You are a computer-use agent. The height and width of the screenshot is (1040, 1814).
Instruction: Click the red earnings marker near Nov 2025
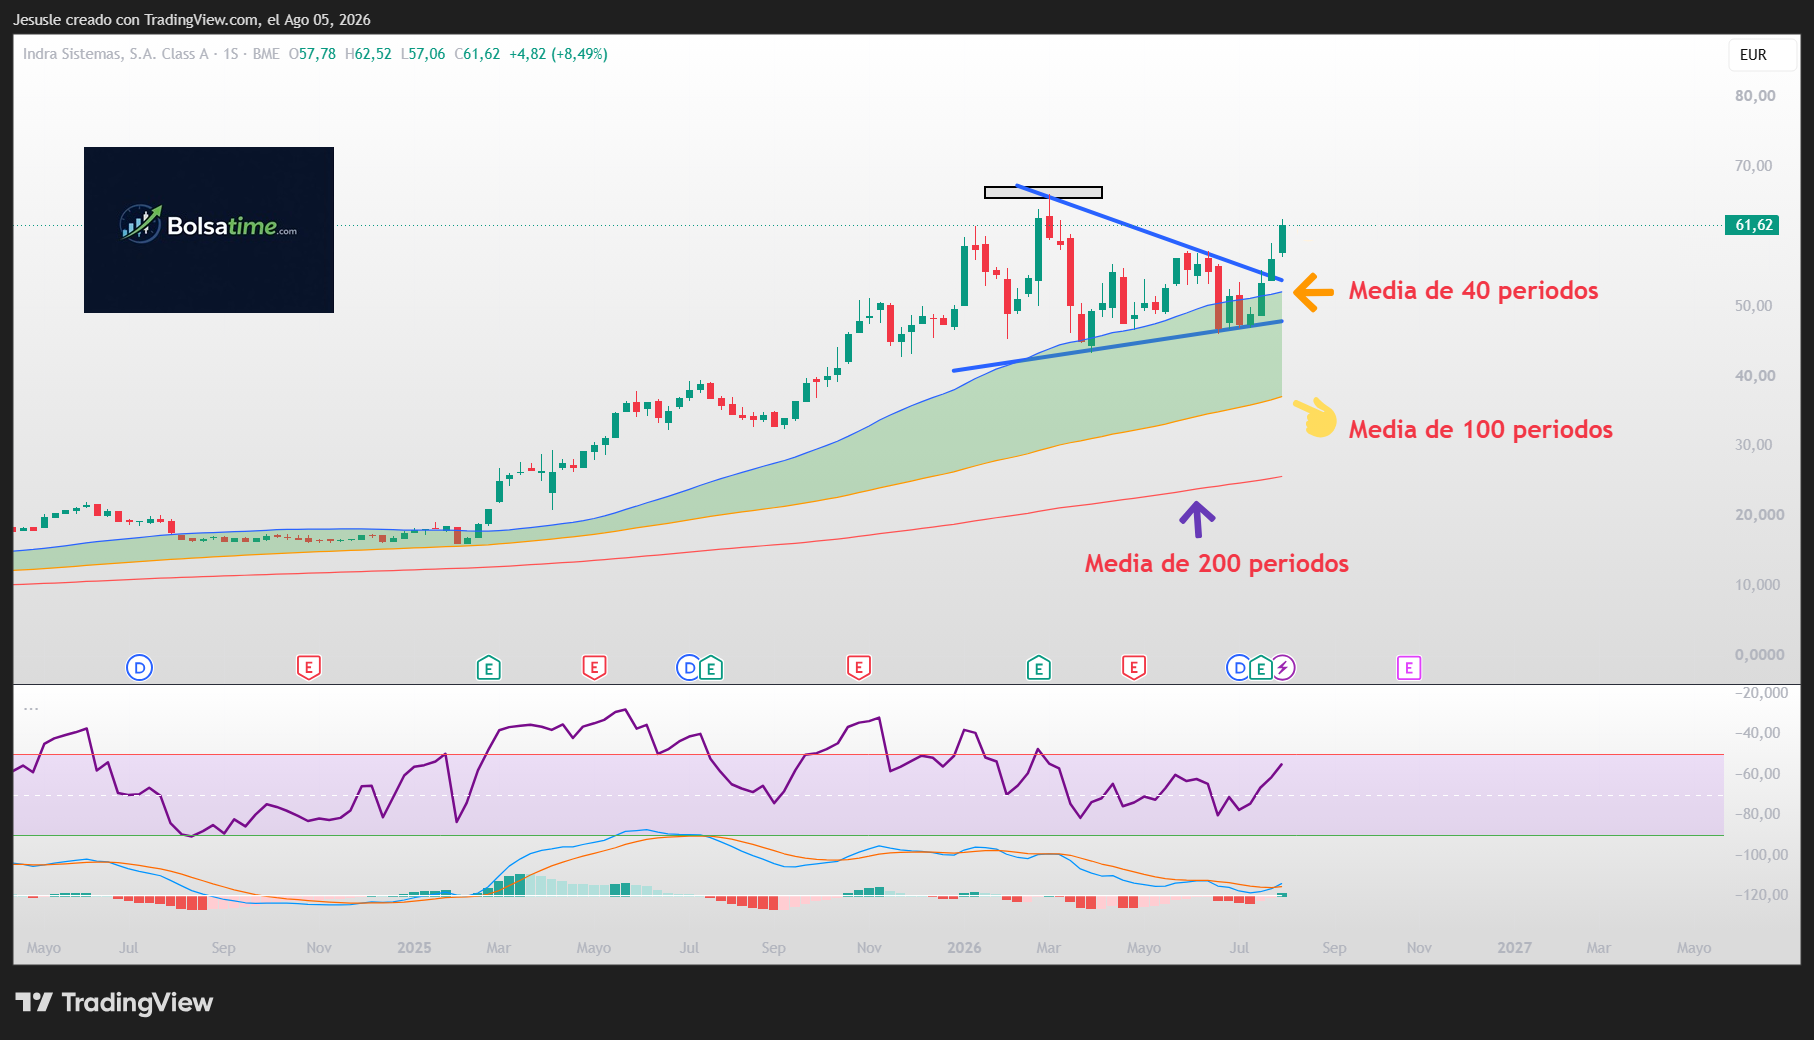pos(858,668)
